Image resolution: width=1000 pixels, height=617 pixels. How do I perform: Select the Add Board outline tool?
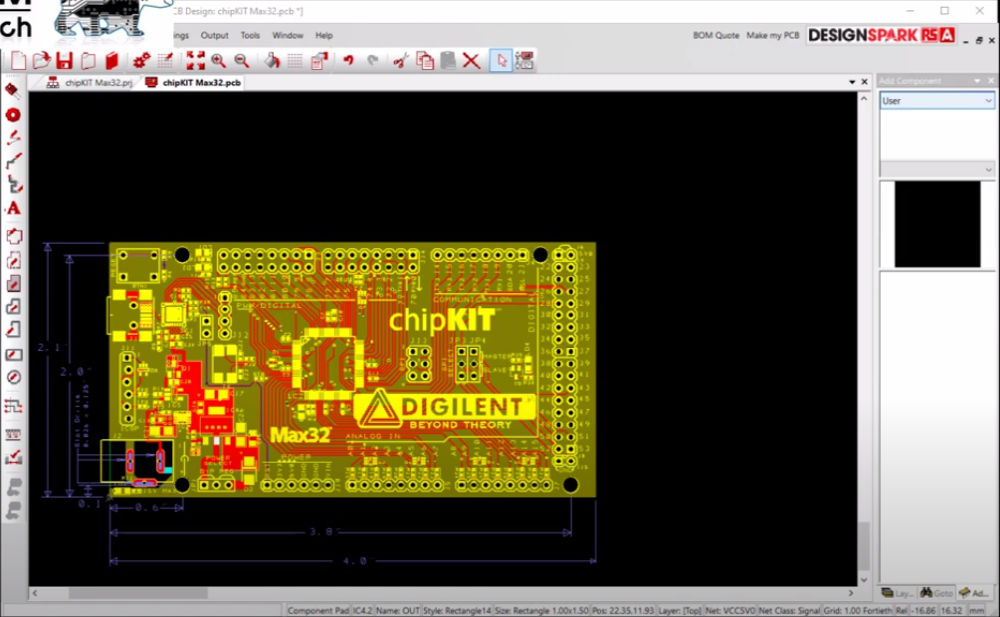[13, 237]
